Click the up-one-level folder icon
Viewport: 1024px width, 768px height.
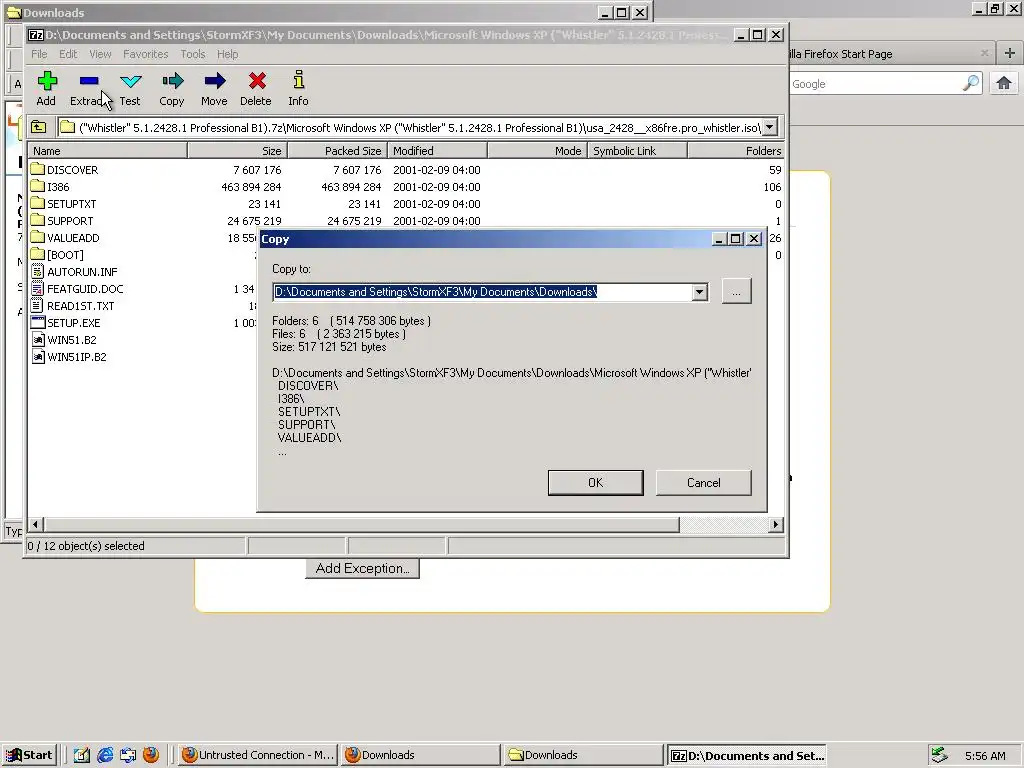pos(39,127)
